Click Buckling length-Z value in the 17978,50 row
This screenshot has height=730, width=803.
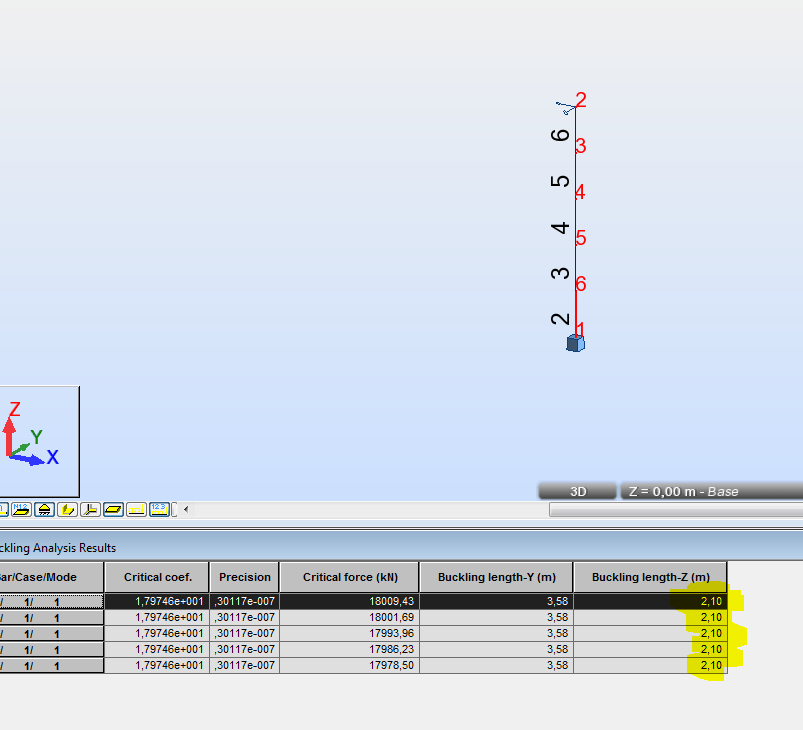click(x=650, y=665)
